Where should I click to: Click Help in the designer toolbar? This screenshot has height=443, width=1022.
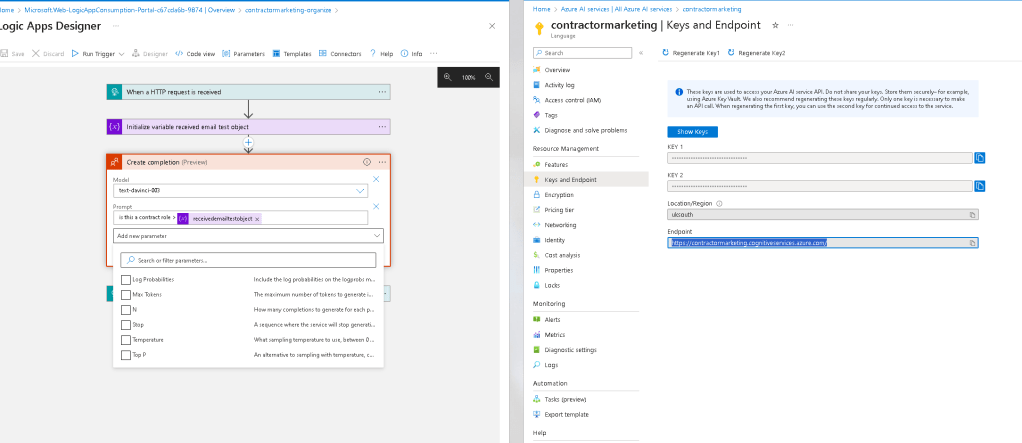click(x=381, y=54)
